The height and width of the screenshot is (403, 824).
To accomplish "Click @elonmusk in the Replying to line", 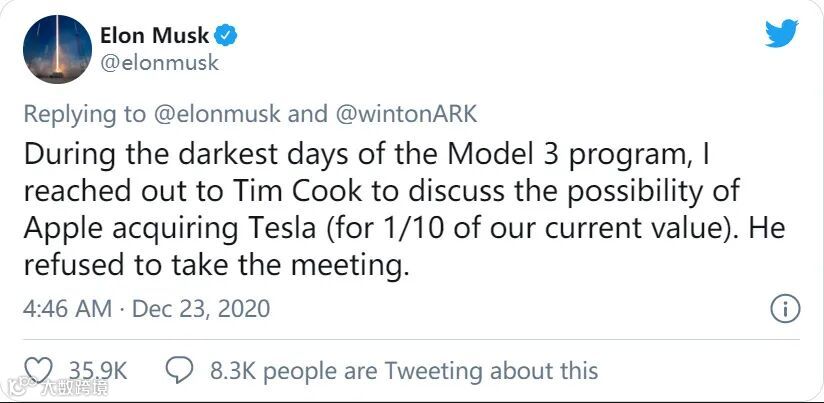I will click(216, 114).
